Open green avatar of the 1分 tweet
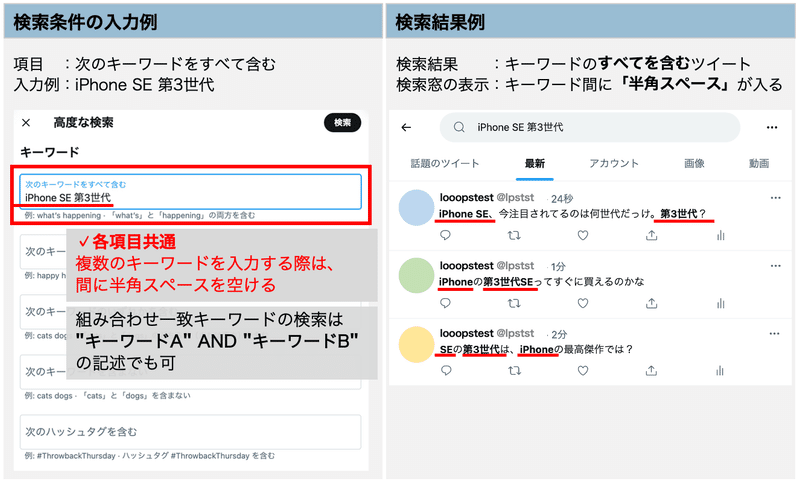800x484 pixels. [x=416, y=275]
